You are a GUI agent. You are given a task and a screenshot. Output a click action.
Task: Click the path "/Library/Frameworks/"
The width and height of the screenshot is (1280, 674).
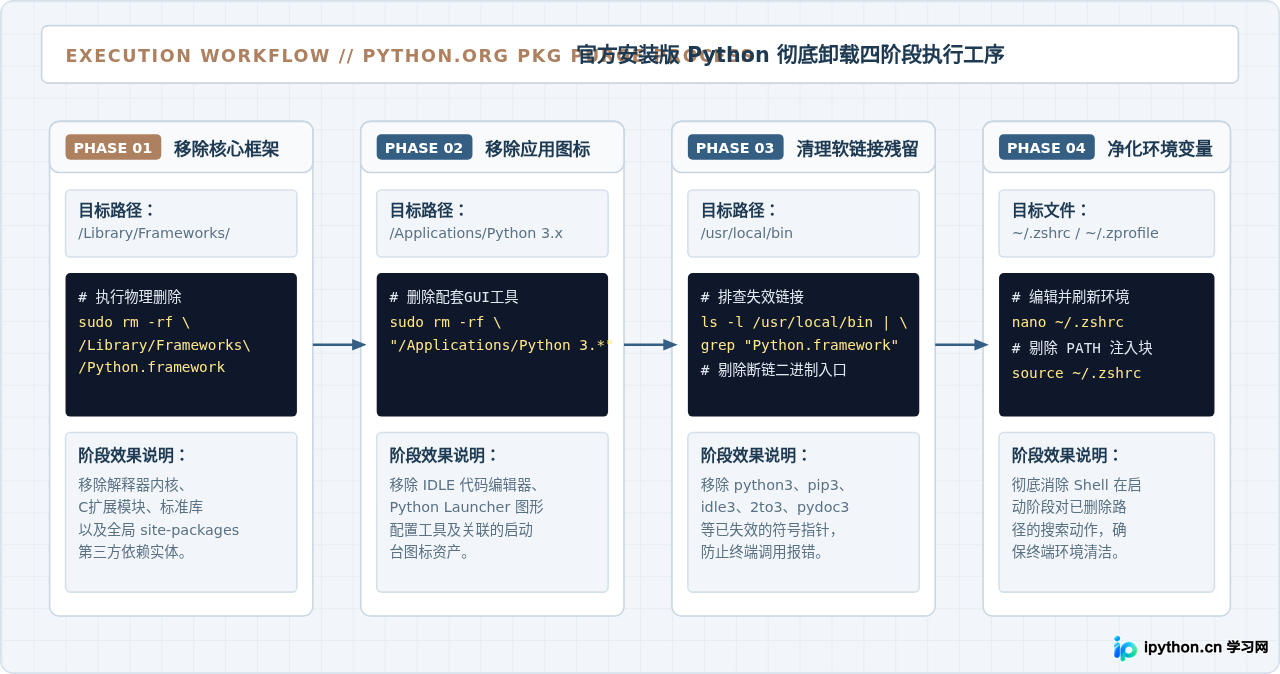coord(154,233)
